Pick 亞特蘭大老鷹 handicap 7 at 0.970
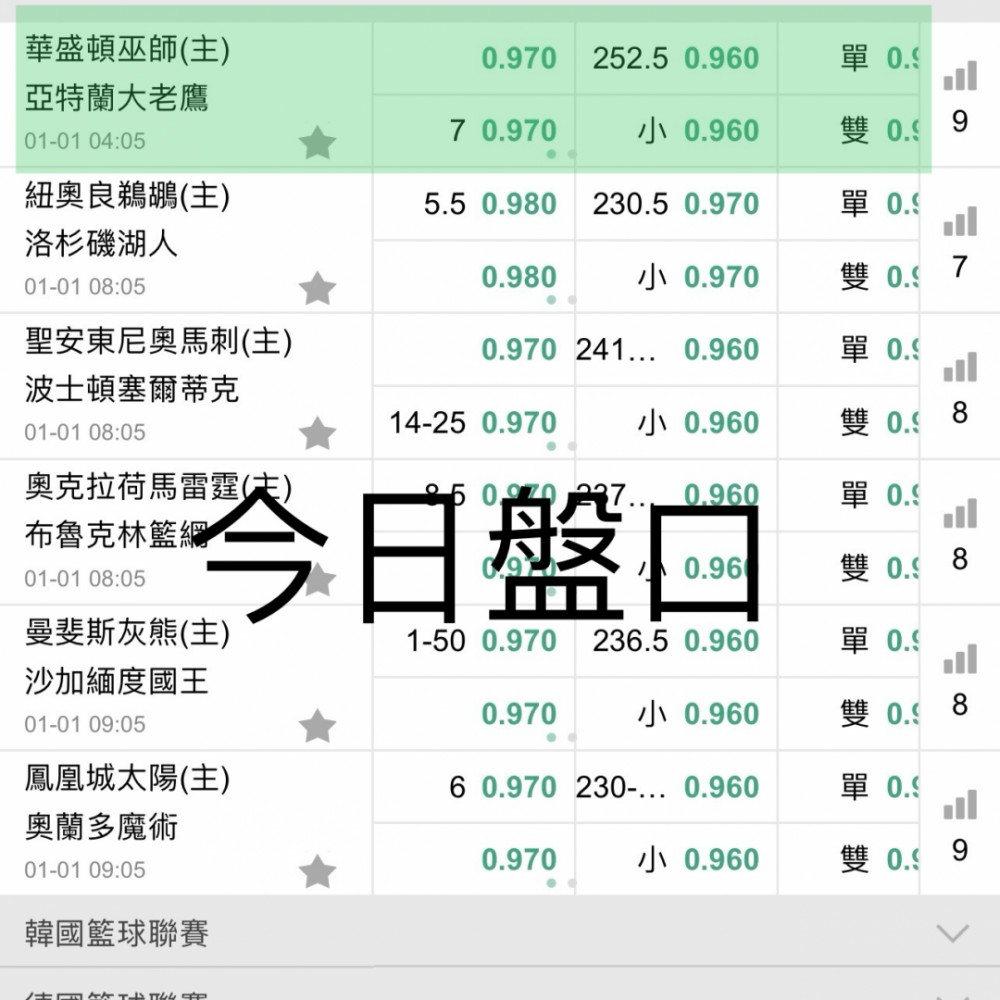1000x1000 pixels. (473, 131)
